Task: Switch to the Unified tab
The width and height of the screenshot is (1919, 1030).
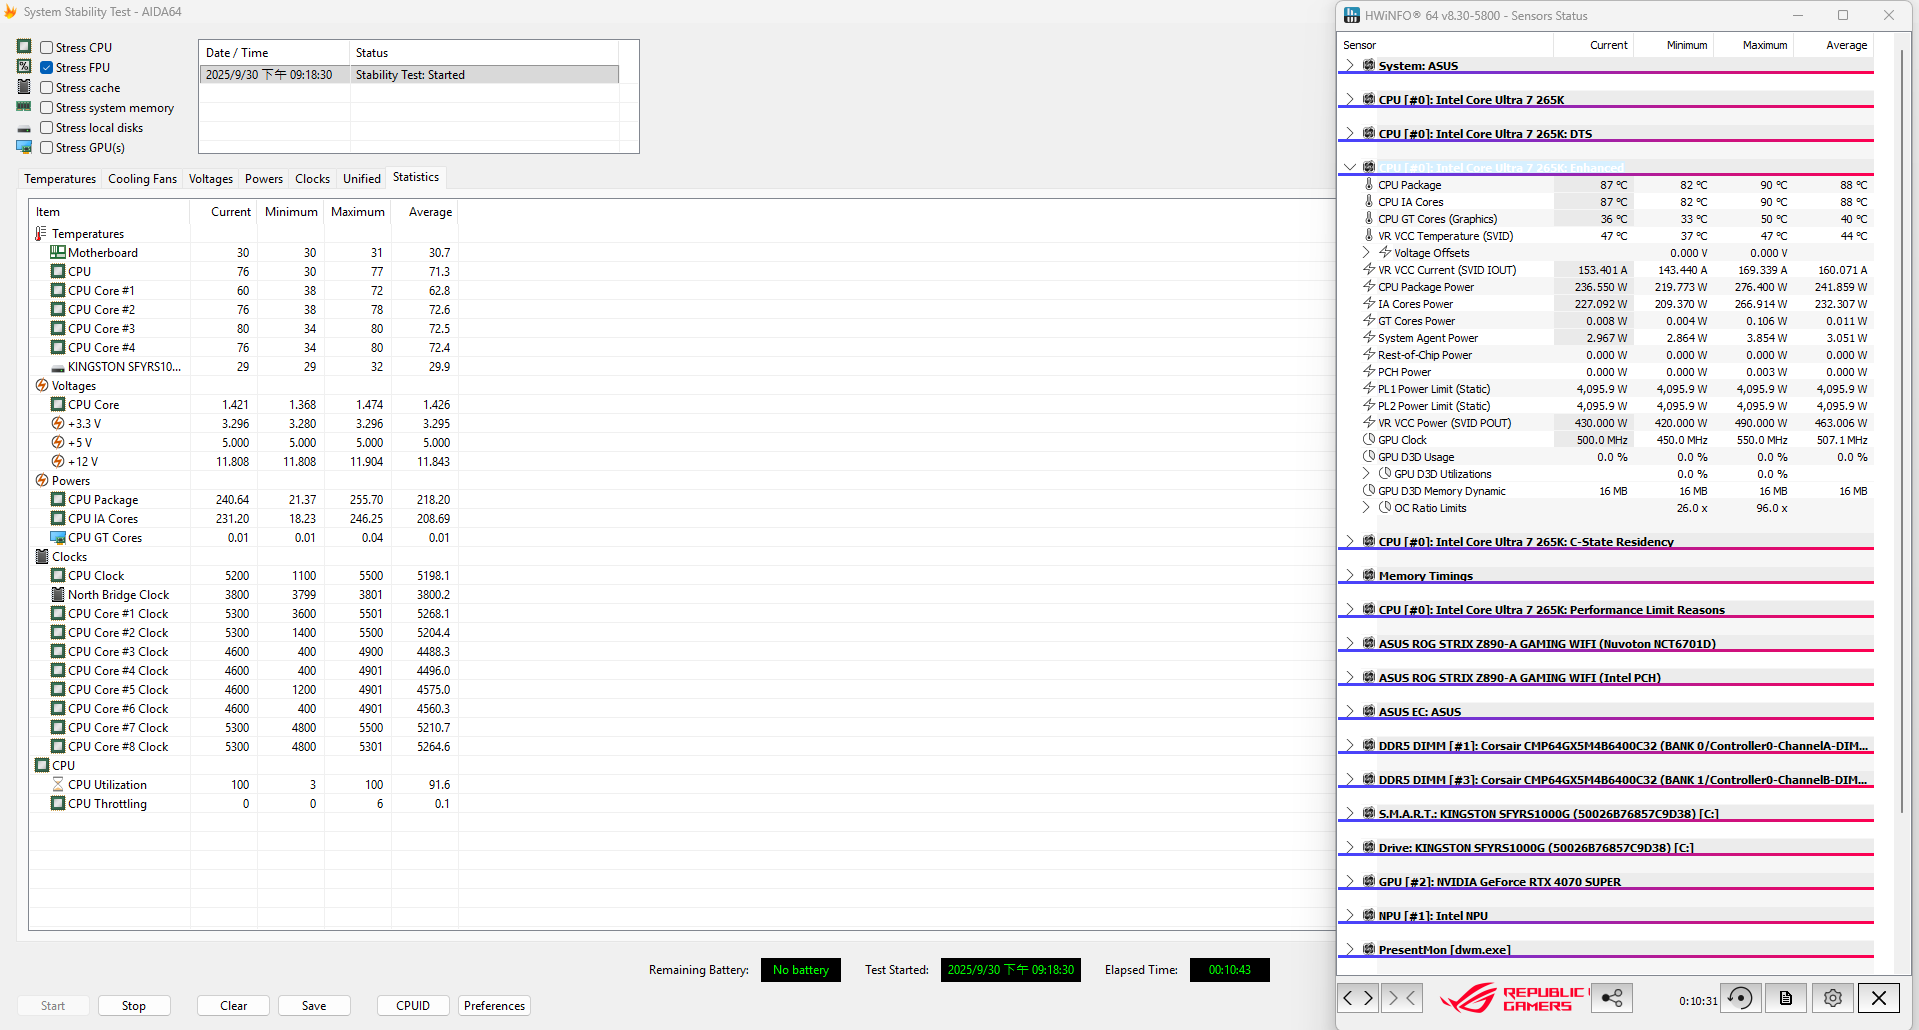Action: point(362,179)
